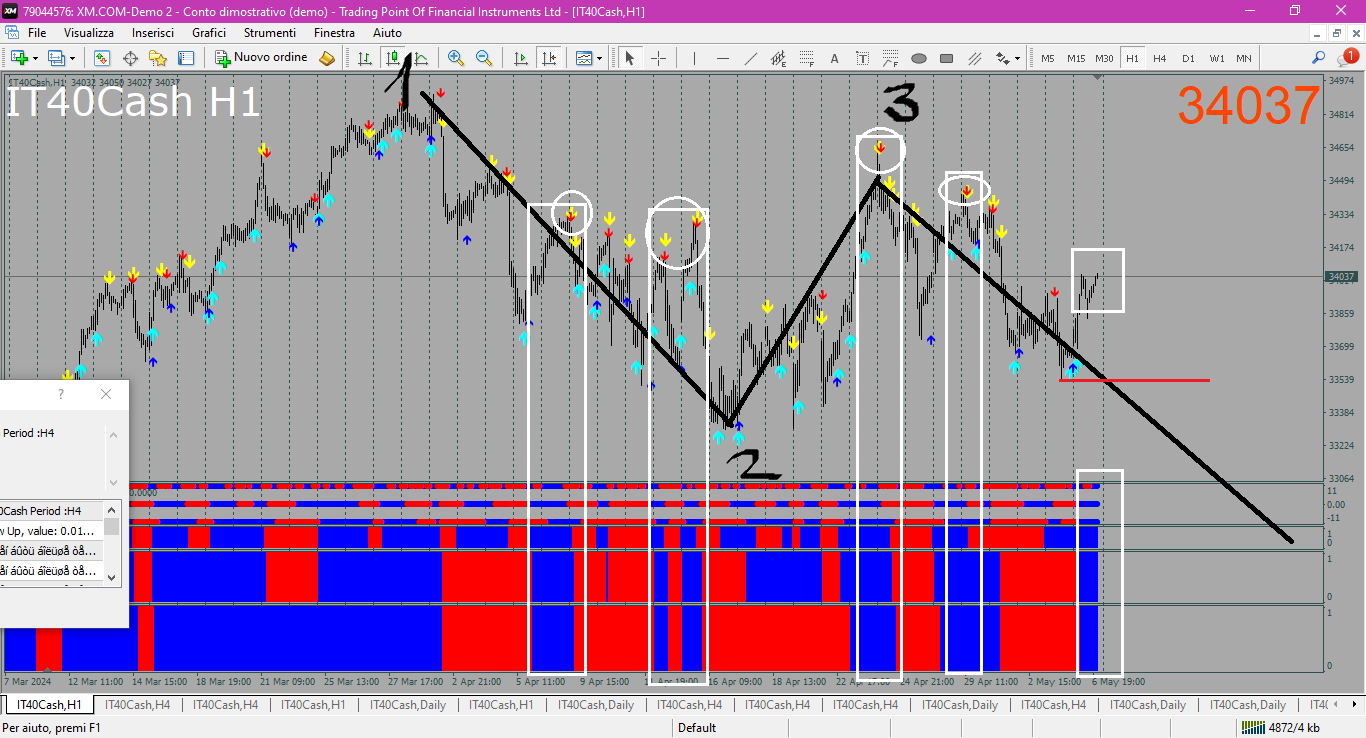Select list row '0Cash Period :H4'
This screenshot has height=738, width=1366.
coord(51,511)
